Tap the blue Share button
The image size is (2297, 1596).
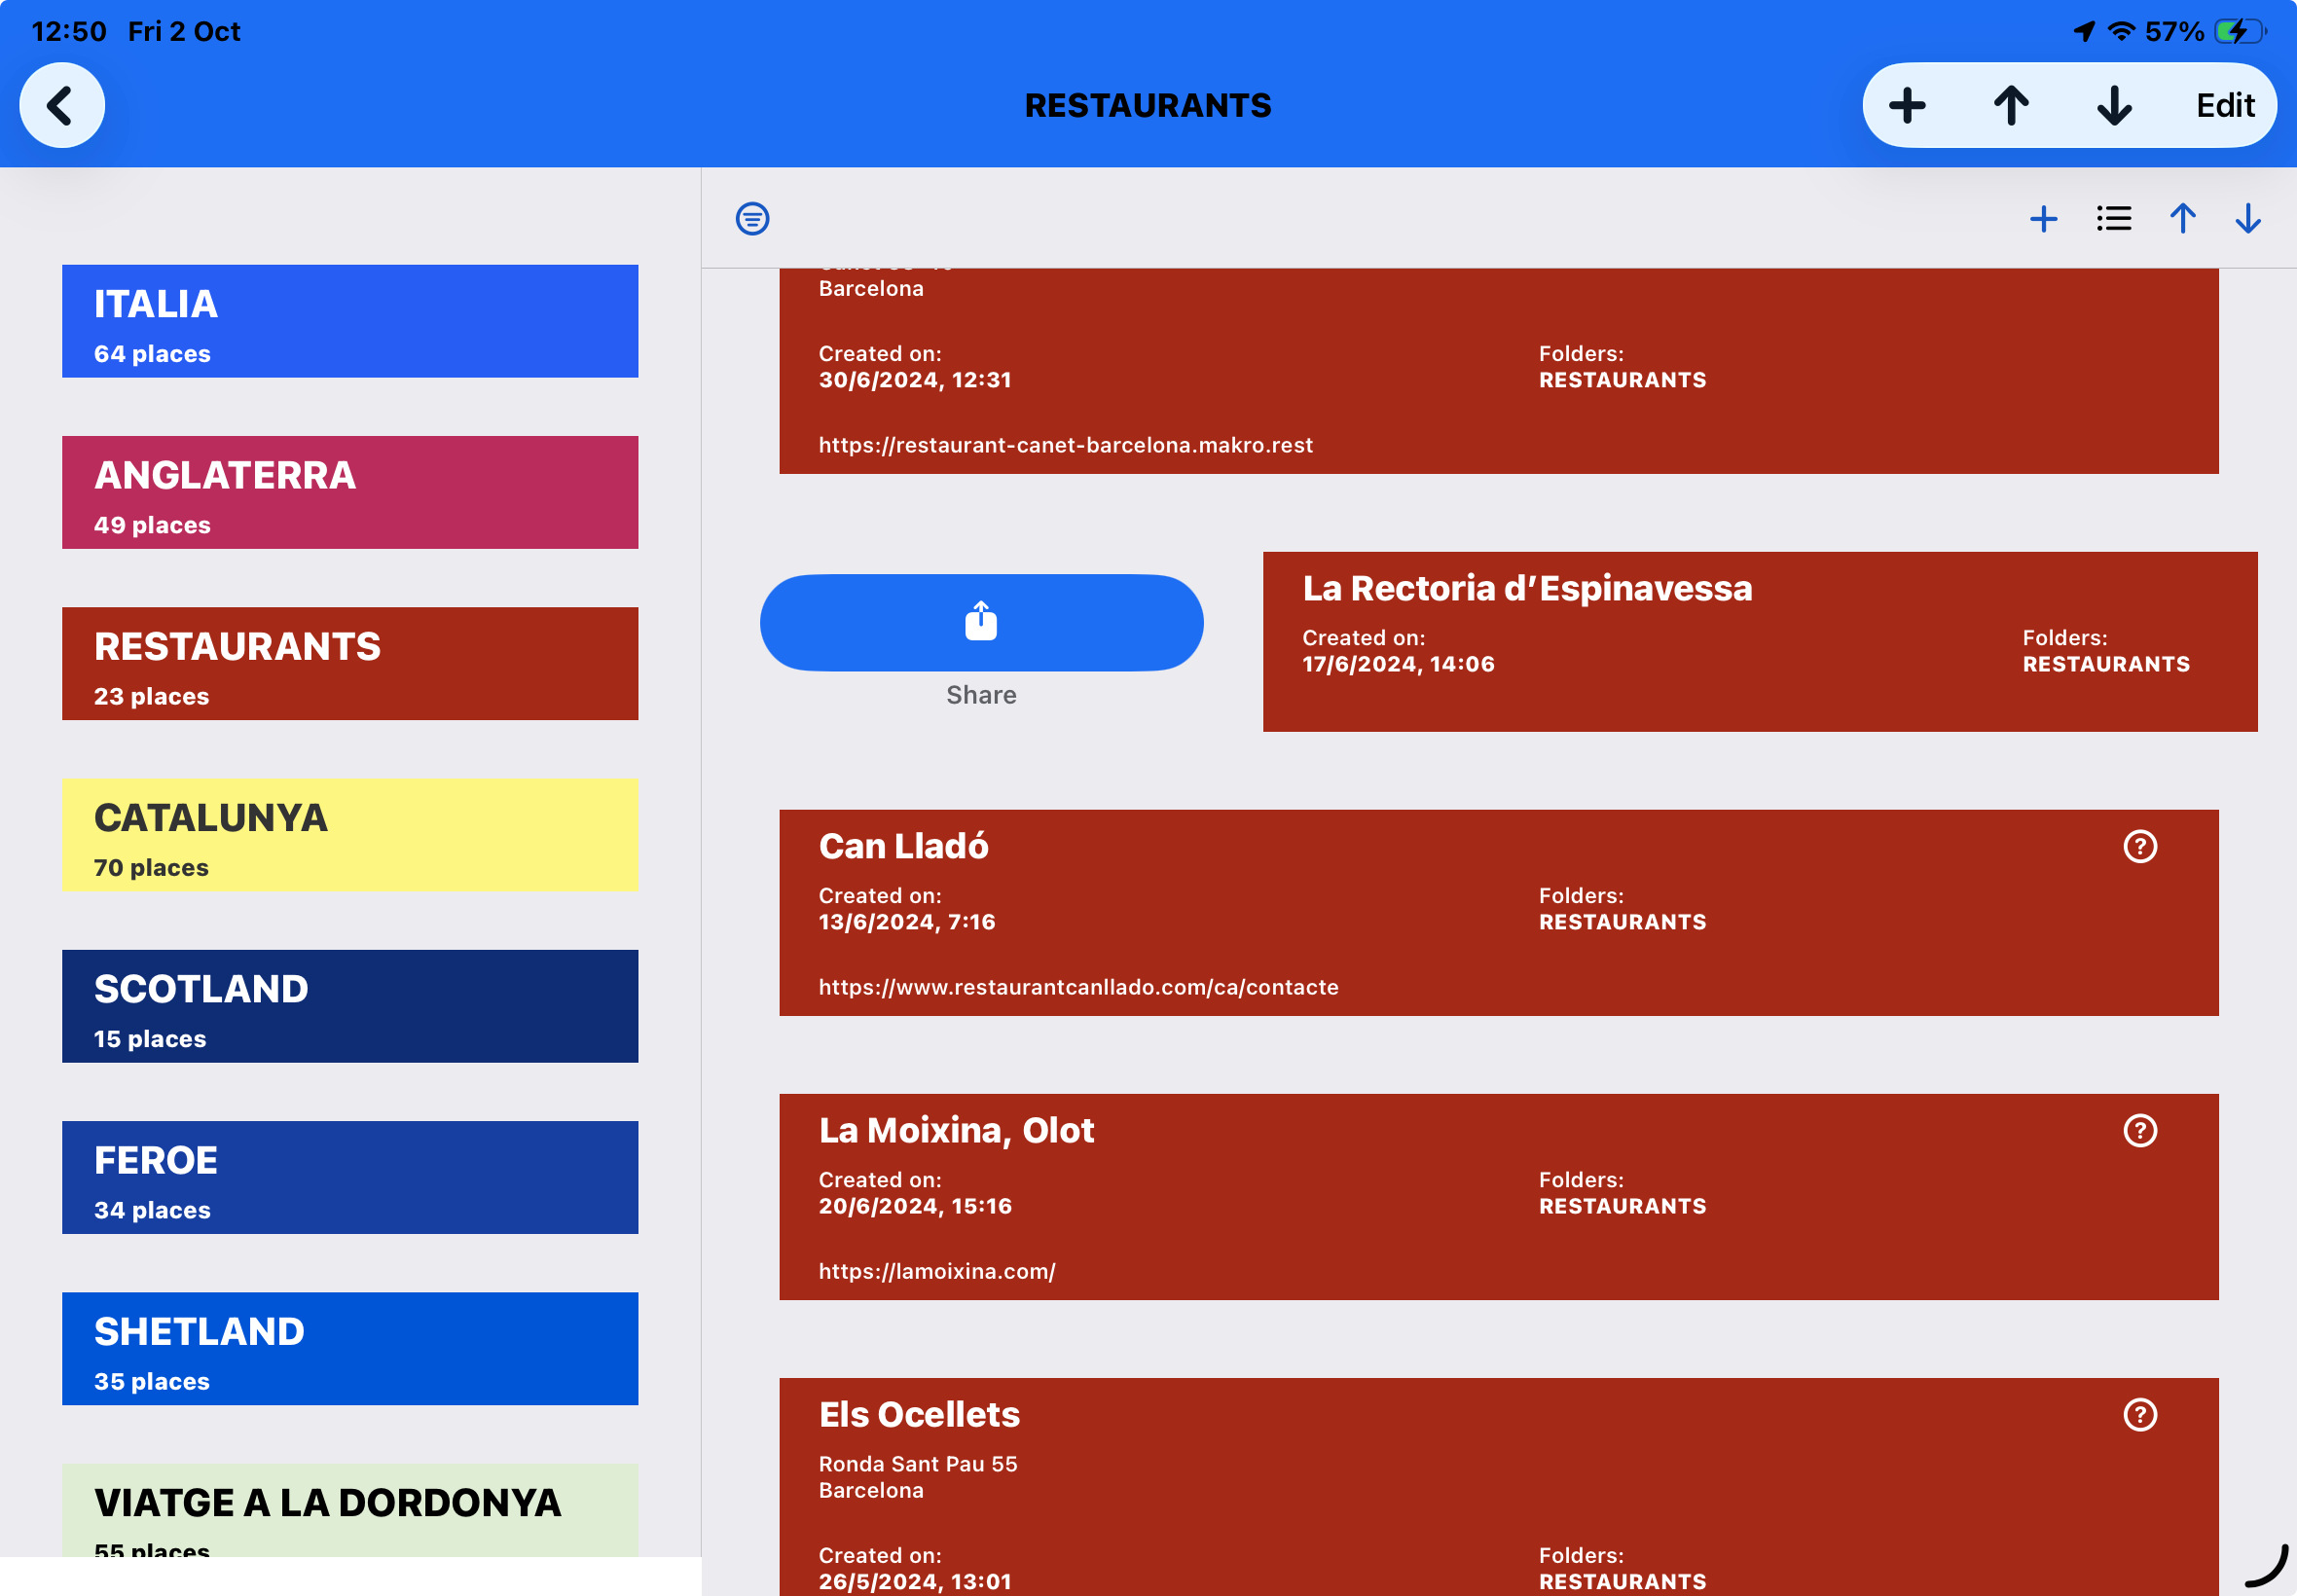981,622
